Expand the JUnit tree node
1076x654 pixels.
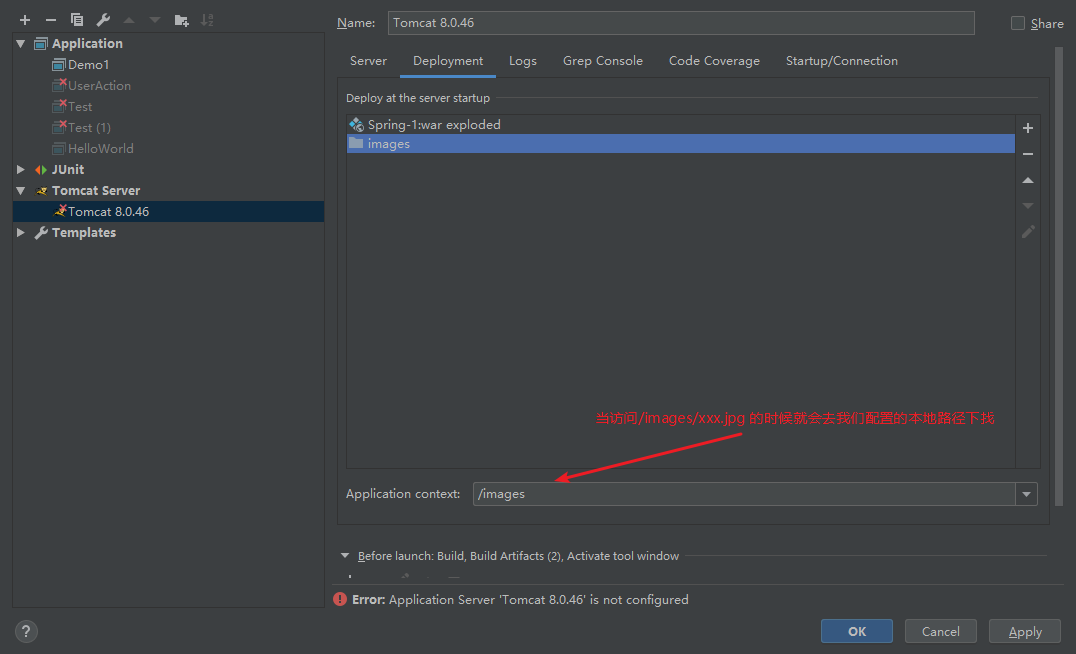point(21,170)
